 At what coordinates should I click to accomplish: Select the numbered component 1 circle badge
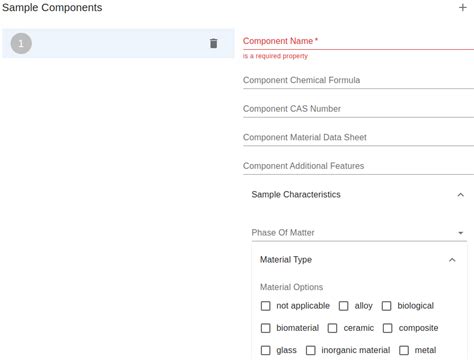[21, 43]
